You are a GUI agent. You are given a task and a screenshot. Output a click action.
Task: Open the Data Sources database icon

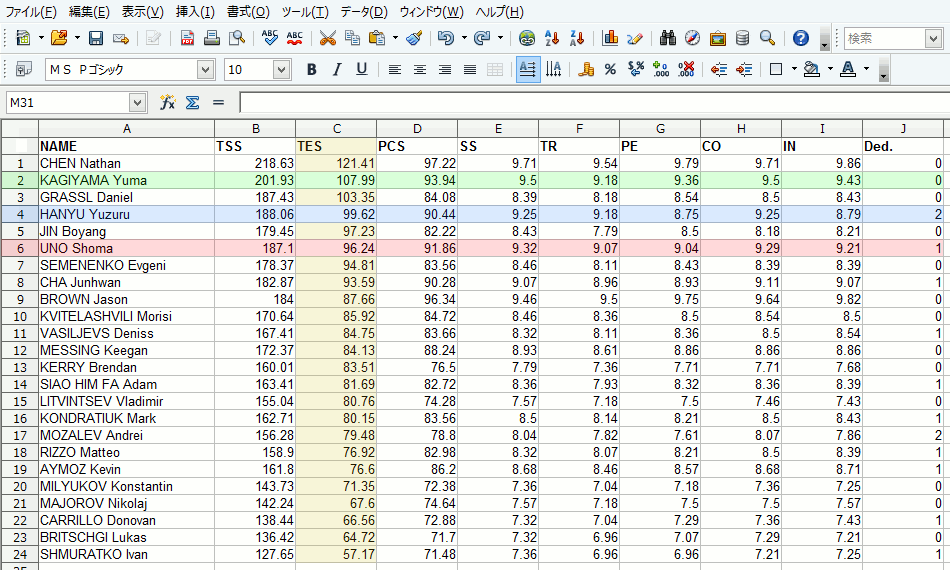pyautogui.click(x=742, y=38)
